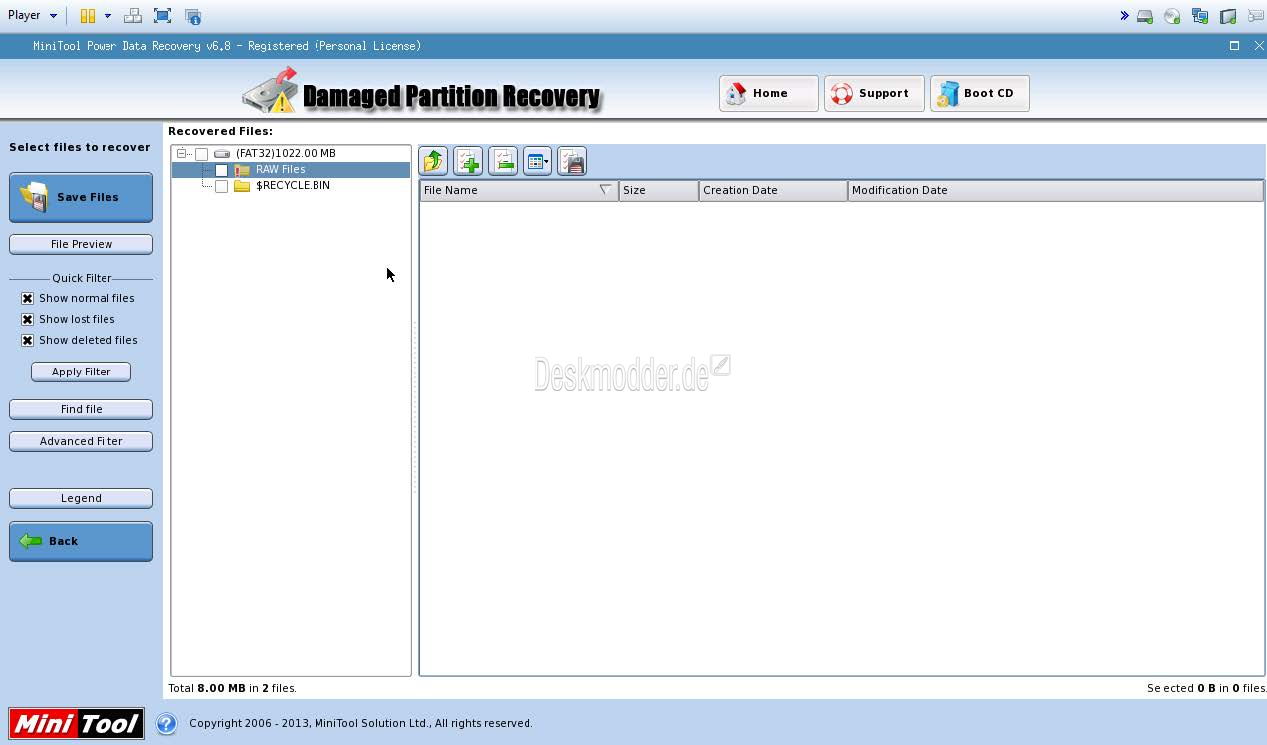The width and height of the screenshot is (1267, 745).
Task: Click the network adapter device icon
Action: [1200, 16]
